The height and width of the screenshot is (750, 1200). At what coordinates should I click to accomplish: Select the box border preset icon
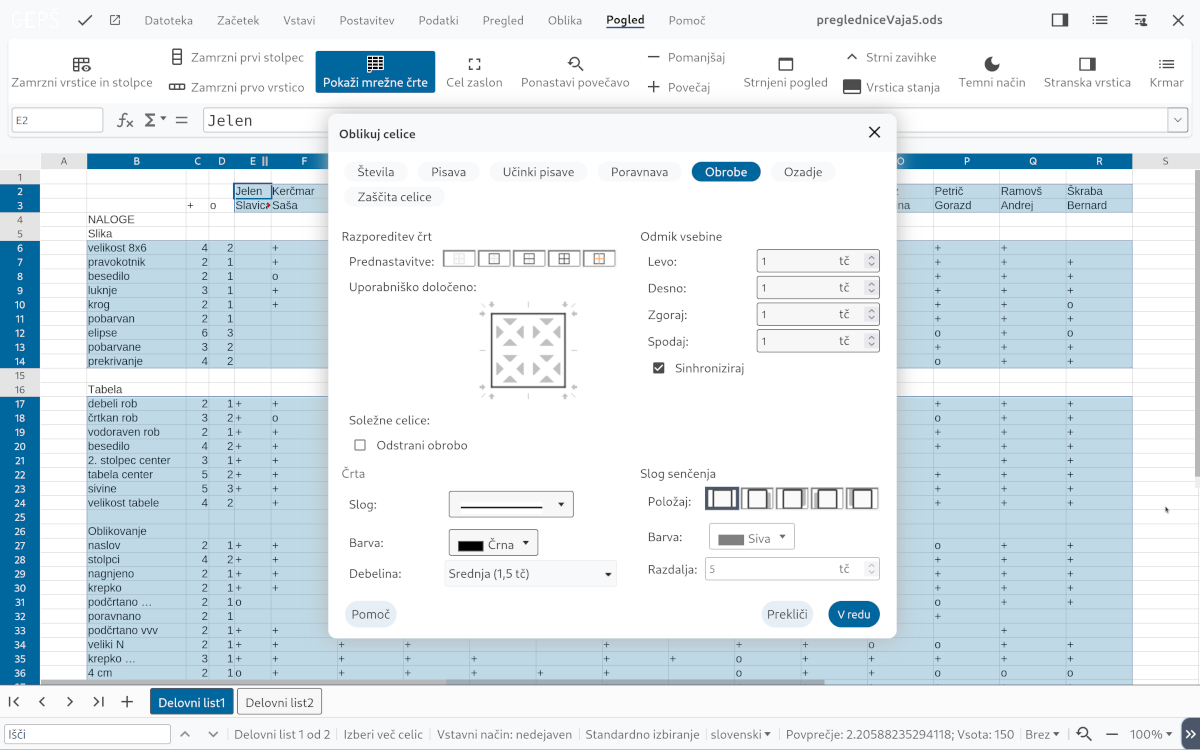[x=494, y=259]
